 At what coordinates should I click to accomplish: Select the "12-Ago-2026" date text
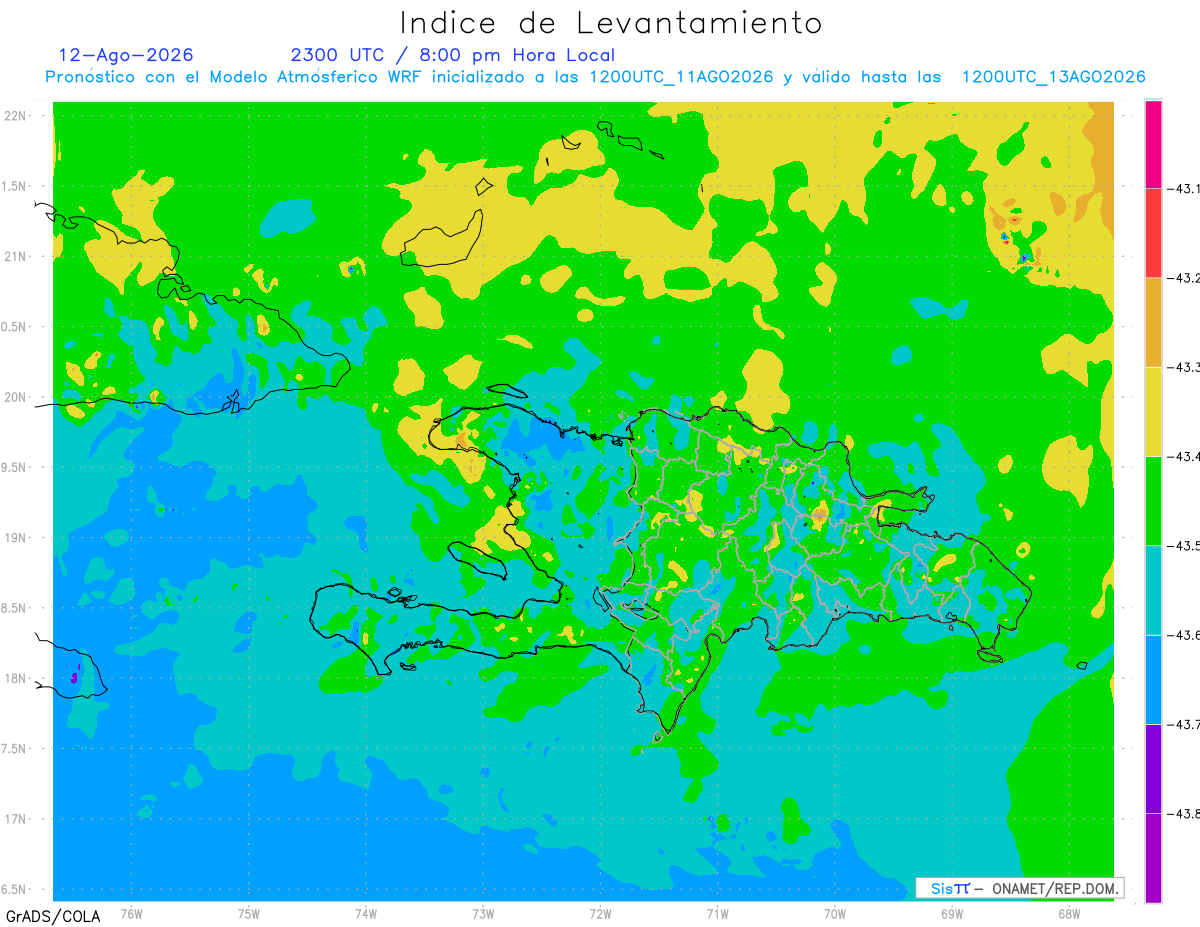(x=126, y=55)
